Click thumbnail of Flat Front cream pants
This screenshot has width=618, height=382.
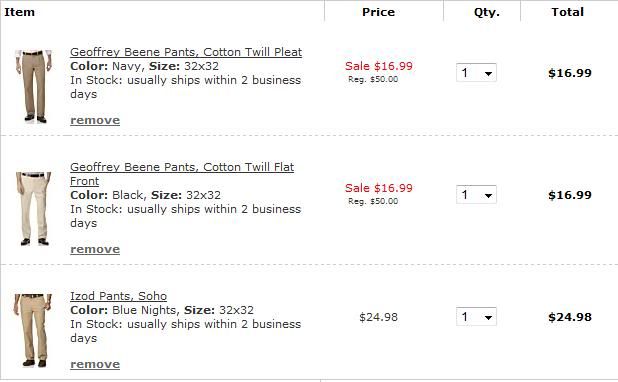(x=34, y=209)
